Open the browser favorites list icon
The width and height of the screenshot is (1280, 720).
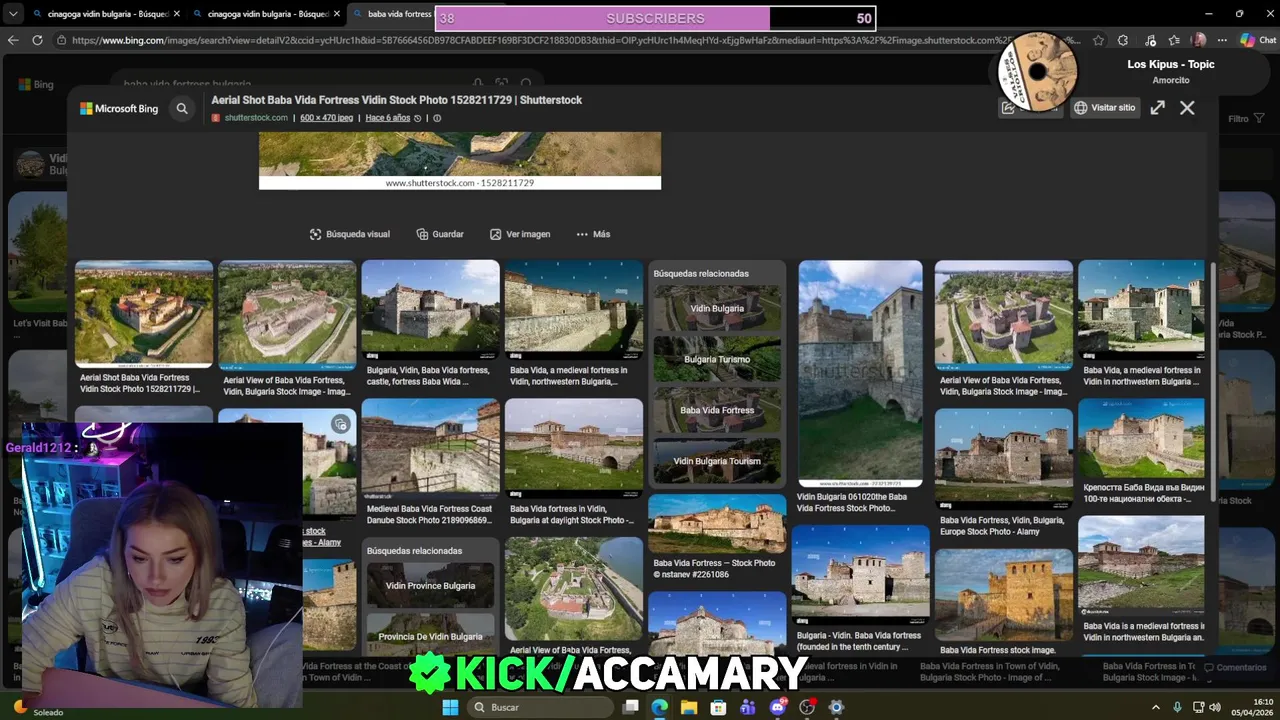pos(1174,40)
